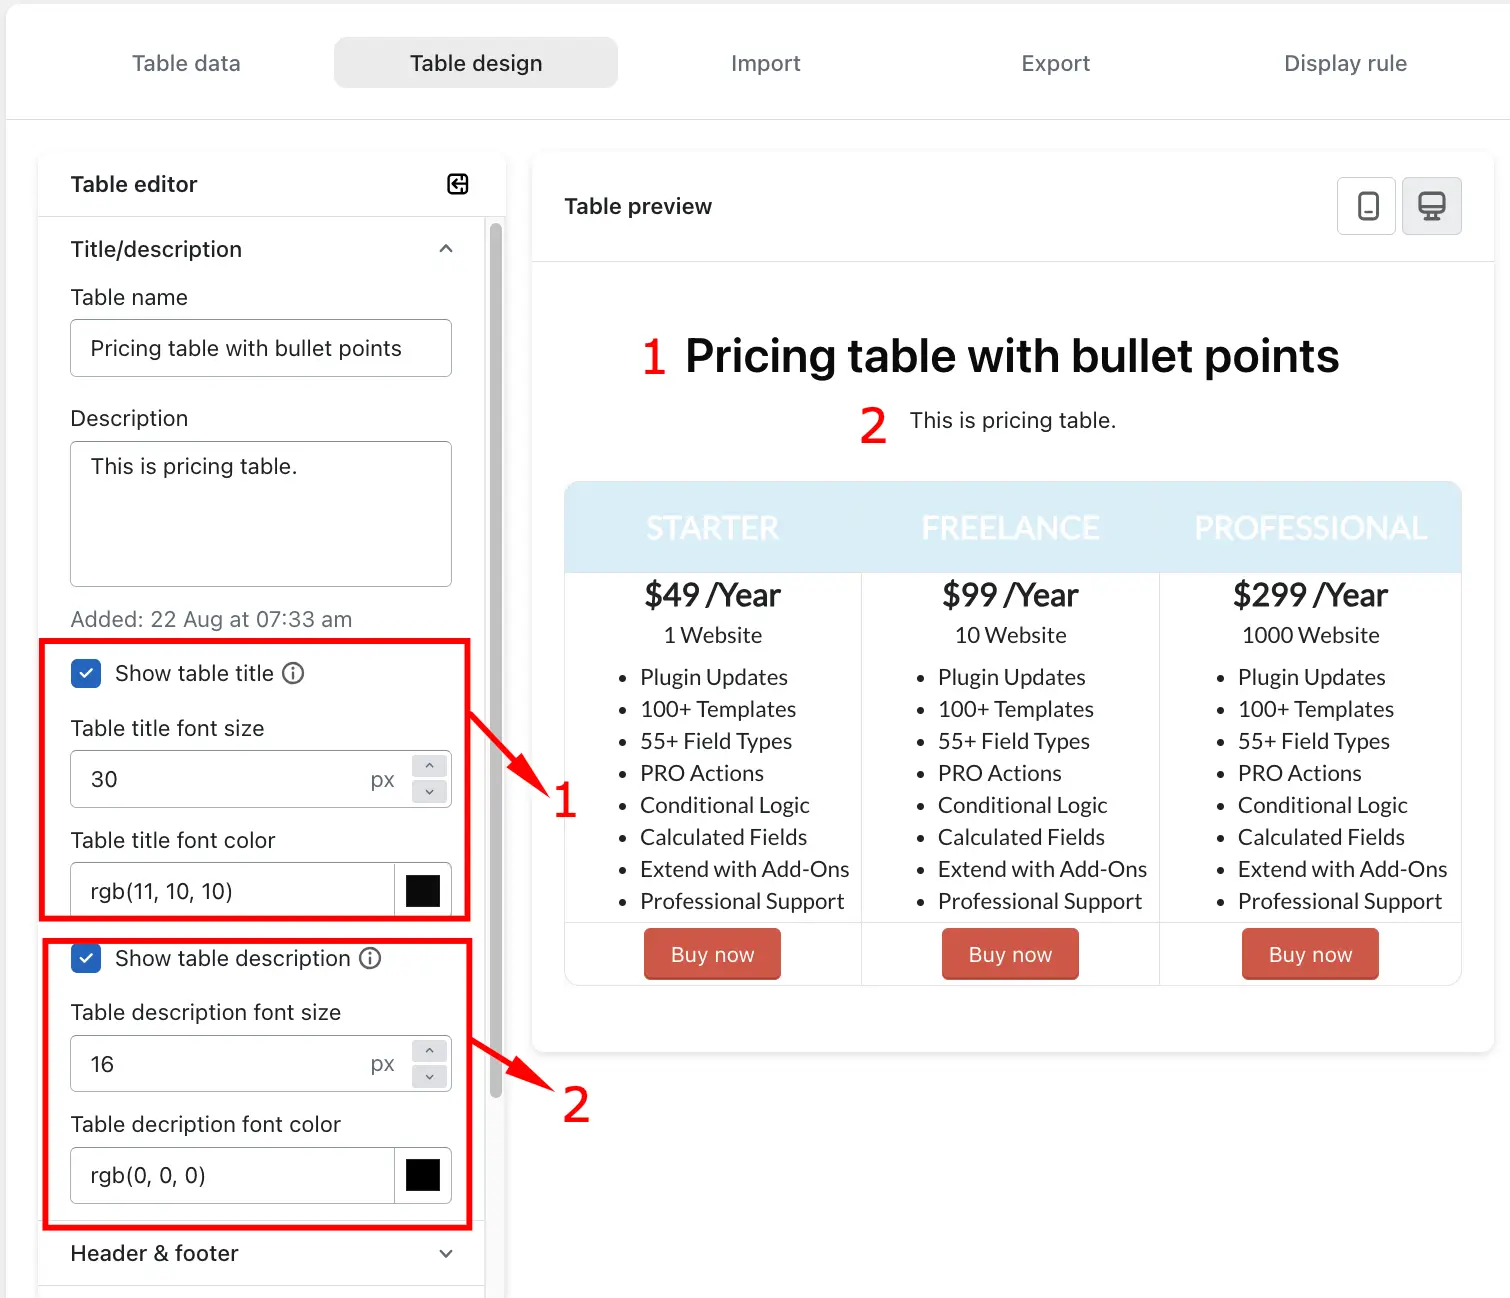This screenshot has height=1298, width=1510.
Task: Click Buy now under STARTER plan
Action: pyautogui.click(x=712, y=954)
